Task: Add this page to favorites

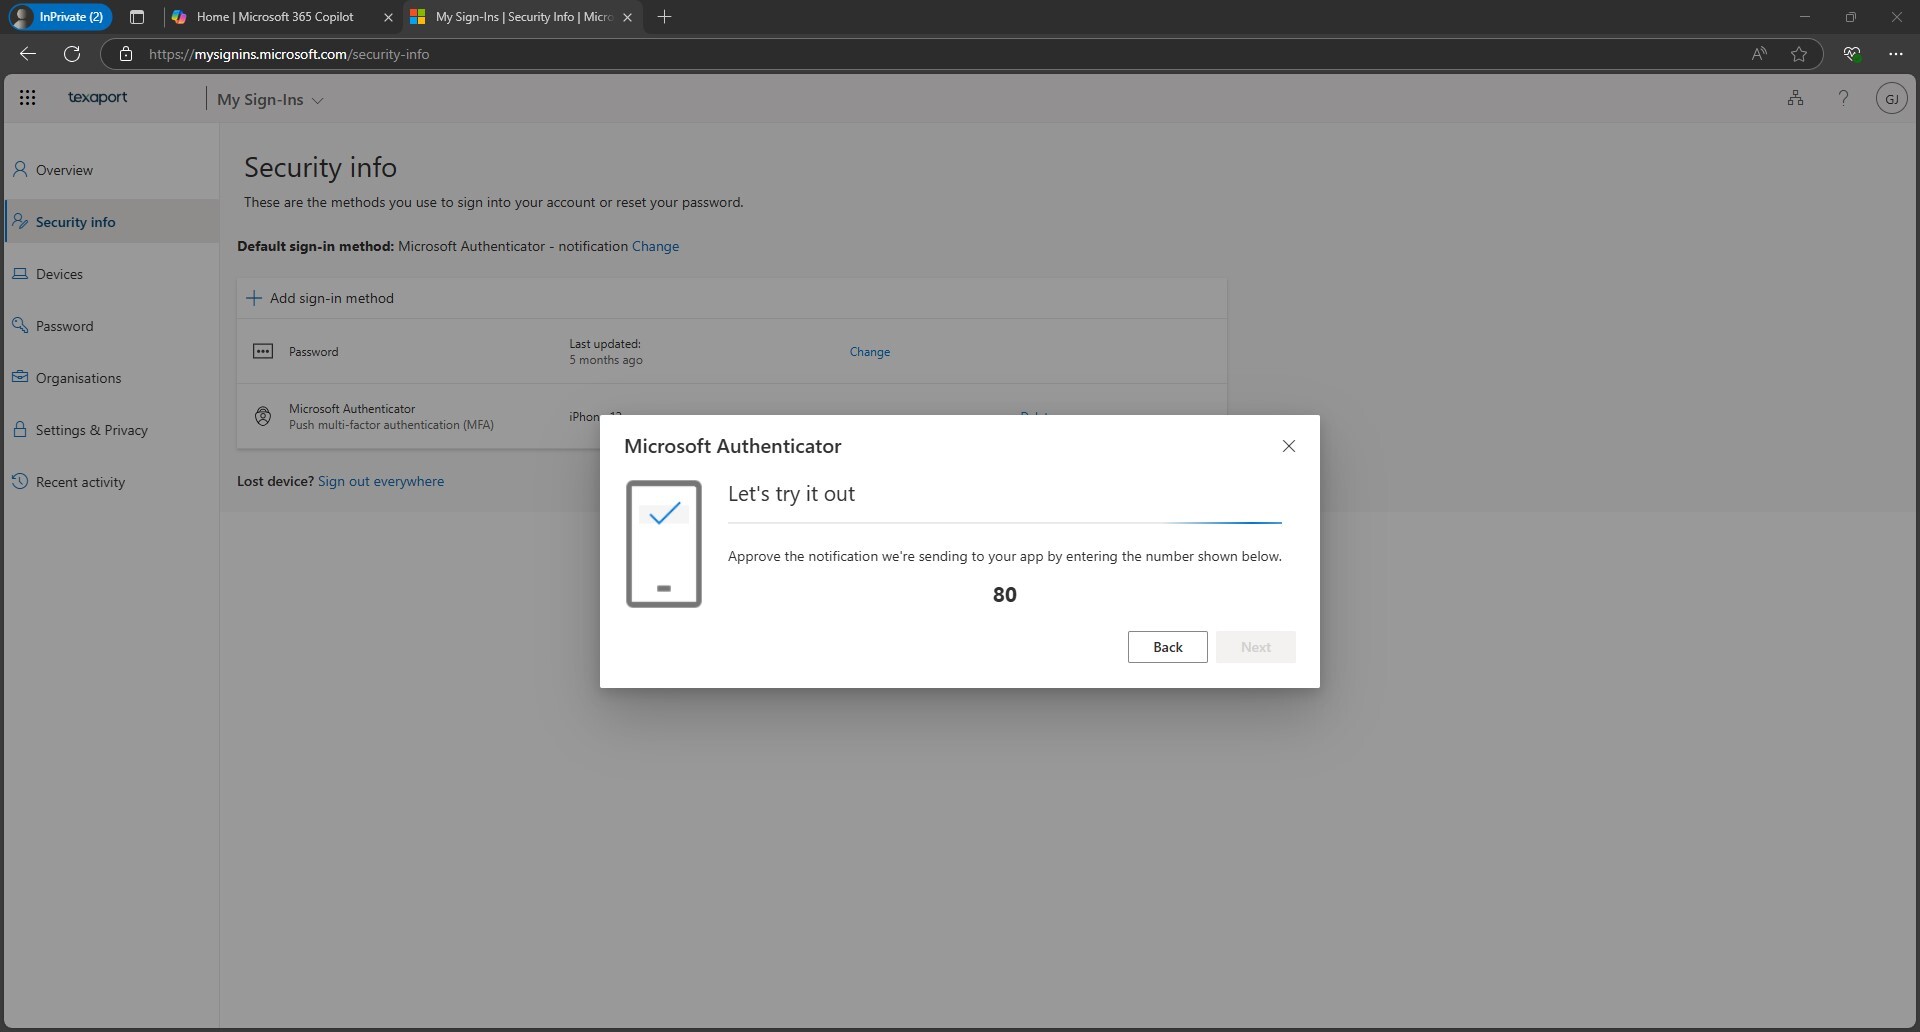Action: tap(1798, 54)
